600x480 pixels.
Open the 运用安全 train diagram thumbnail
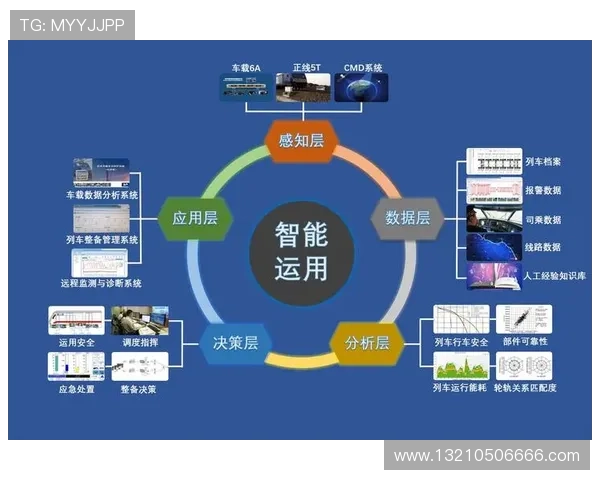pyautogui.click(x=76, y=320)
